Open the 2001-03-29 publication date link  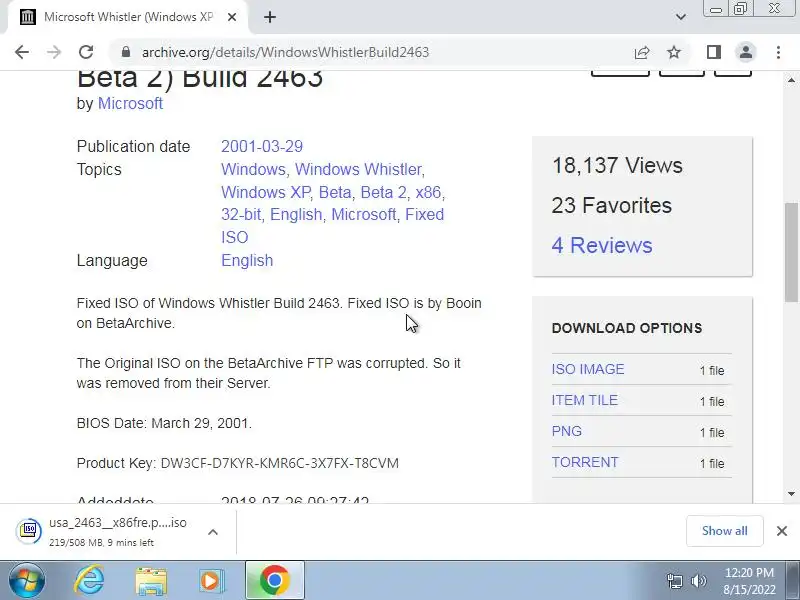point(262,146)
